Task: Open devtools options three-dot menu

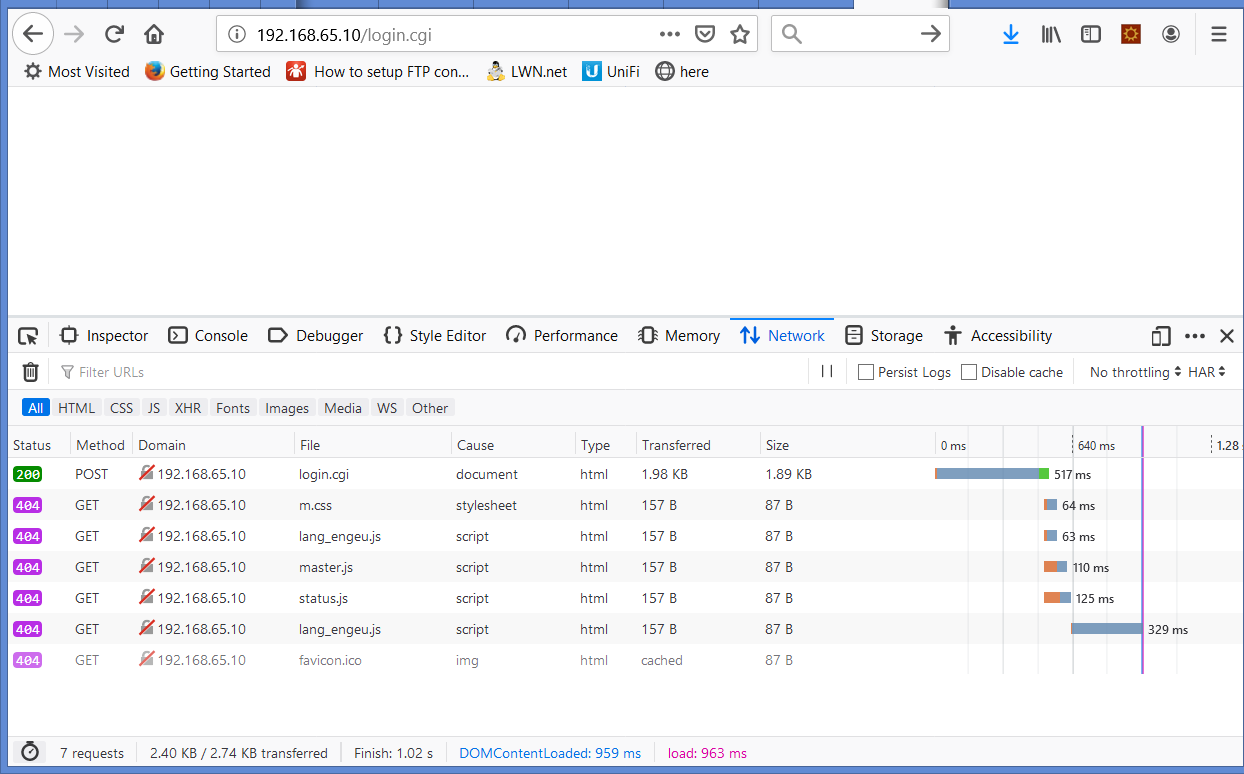Action: pos(1195,336)
